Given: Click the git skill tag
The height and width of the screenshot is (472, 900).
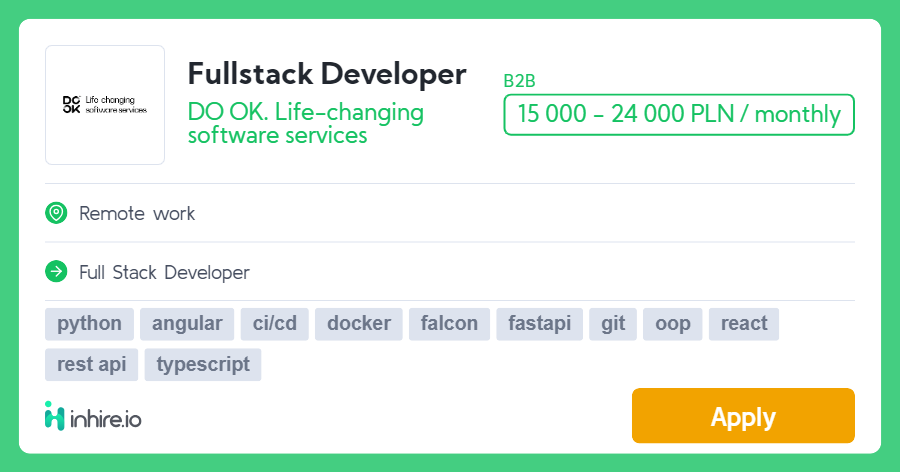Looking at the screenshot, I should coord(613,324).
